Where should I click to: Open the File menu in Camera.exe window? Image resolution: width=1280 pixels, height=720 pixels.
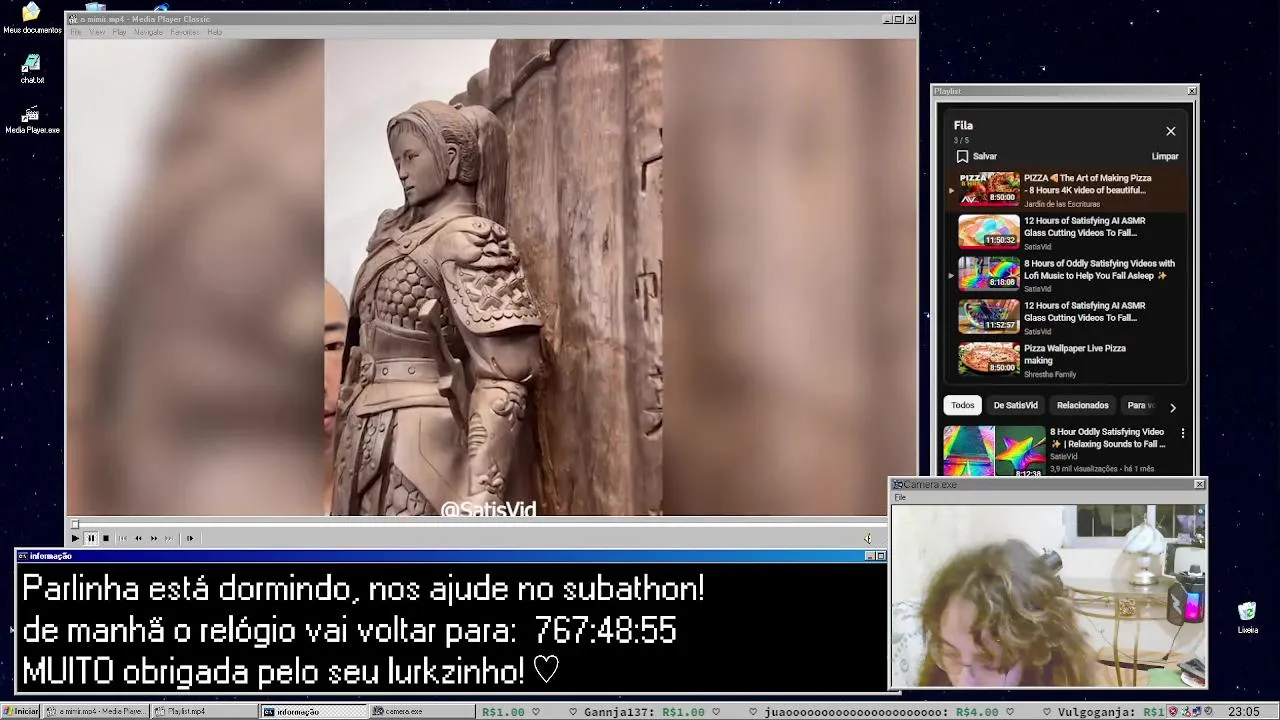pos(900,497)
